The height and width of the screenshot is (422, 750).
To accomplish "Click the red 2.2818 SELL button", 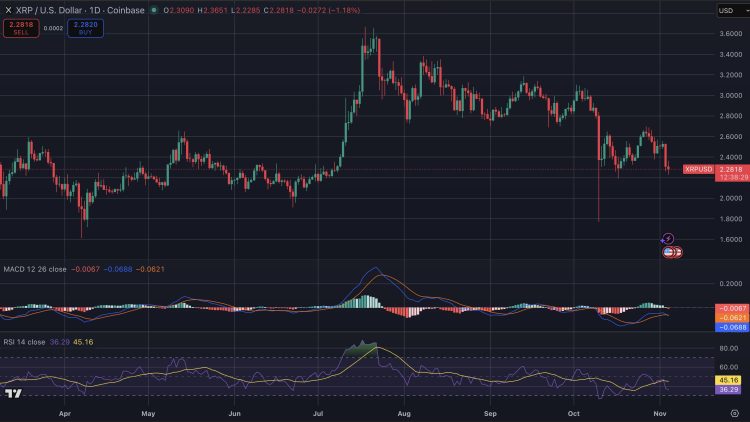I will 21,28.
